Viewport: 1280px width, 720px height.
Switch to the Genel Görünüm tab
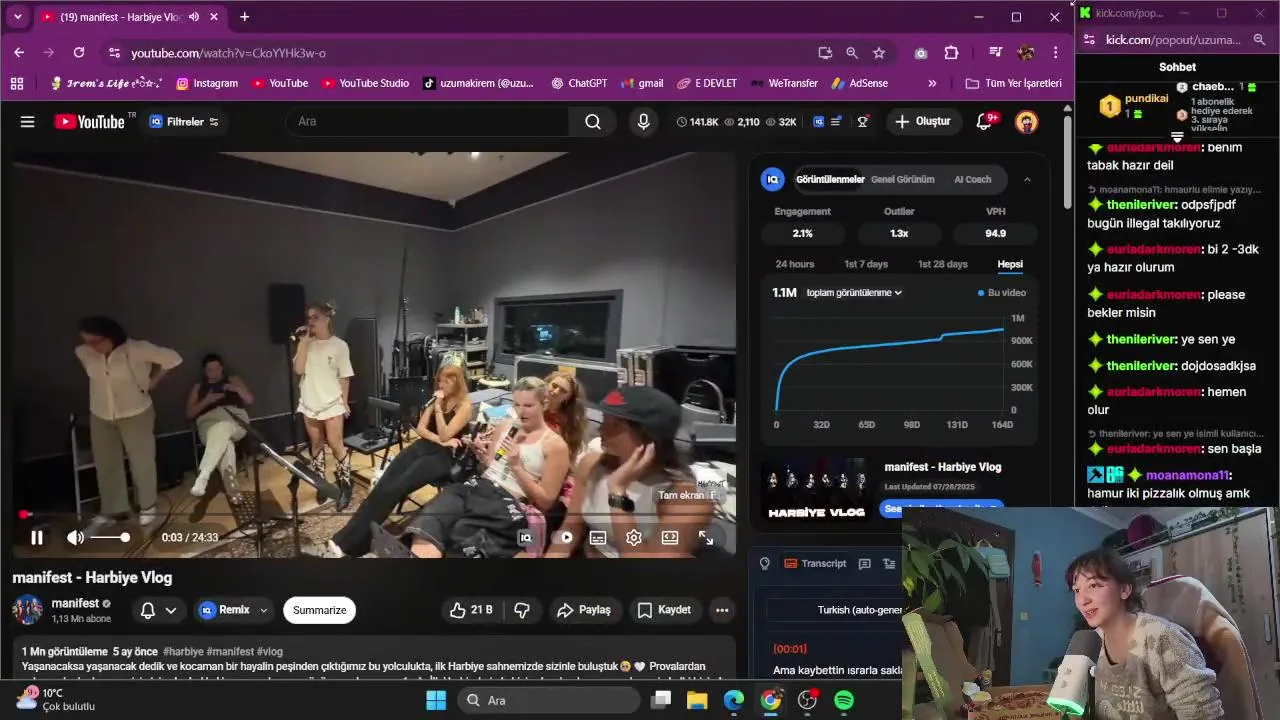[903, 180]
